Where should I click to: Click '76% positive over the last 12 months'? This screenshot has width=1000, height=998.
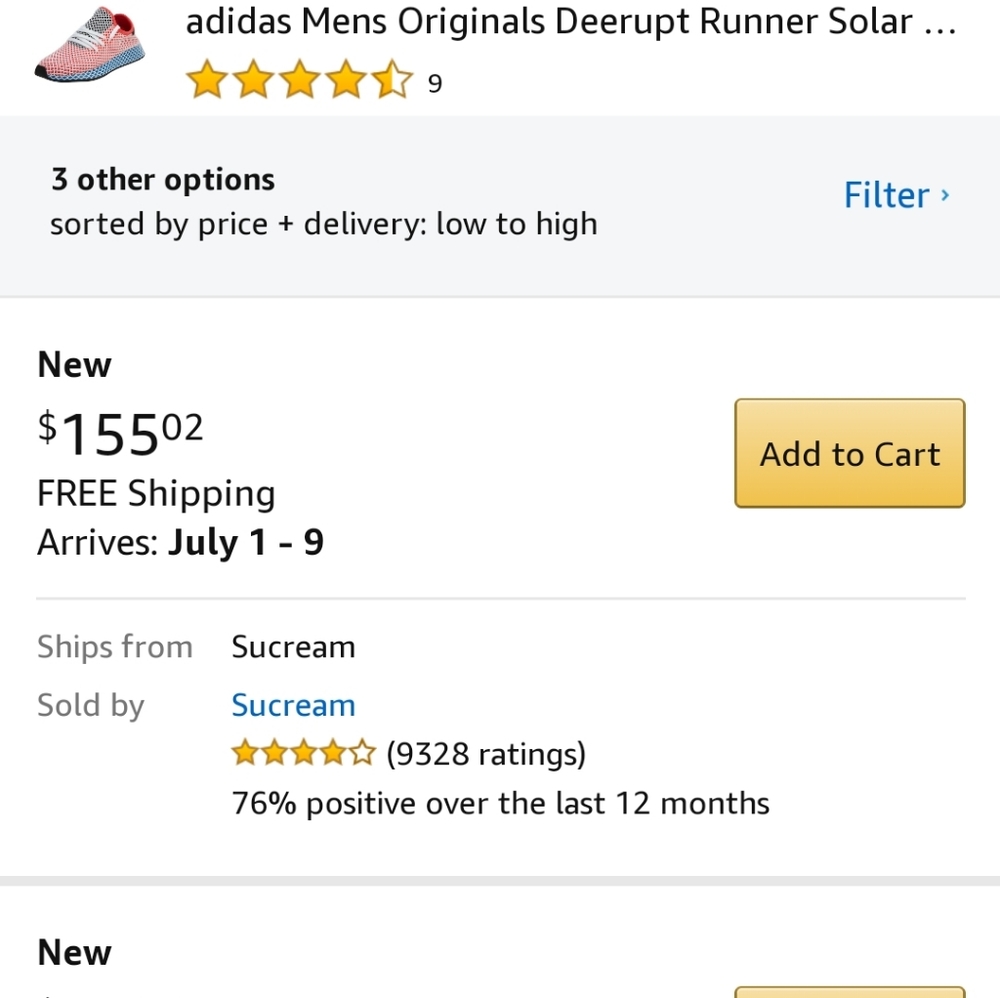(500, 802)
